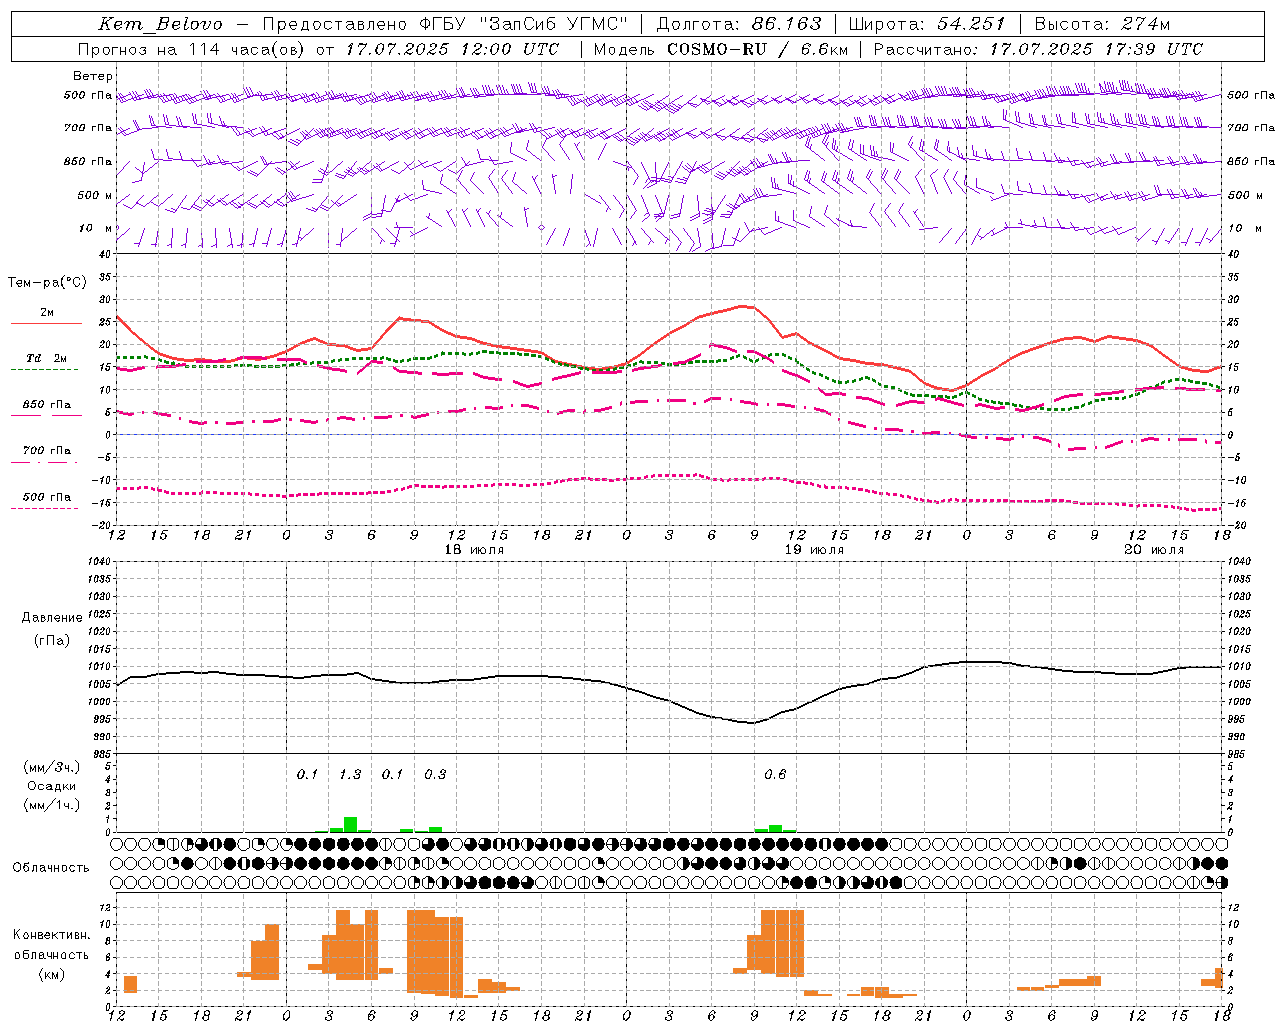Click the '20 июля' date label
The width and height of the screenshot is (1280, 1024).
click(x=1153, y=550)
